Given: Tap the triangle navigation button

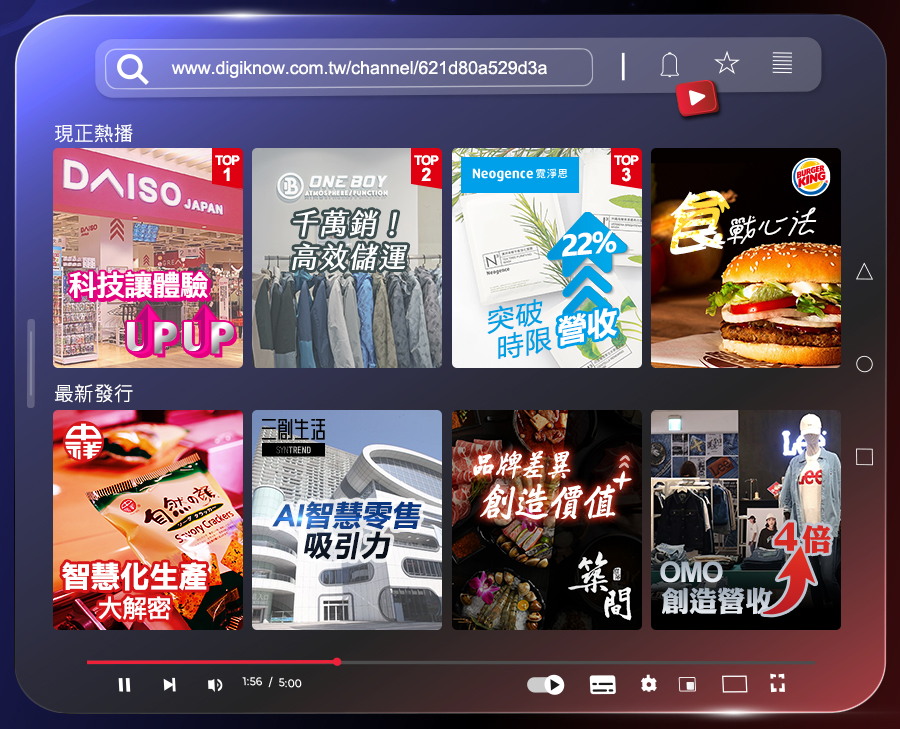Looking at the screenshot, I should (864, 272).
